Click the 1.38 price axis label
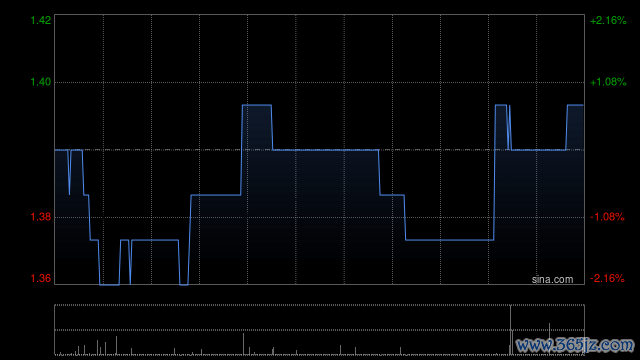Image resolution: width=640 pixels, height=360 pixels. [x=41, y=217]
